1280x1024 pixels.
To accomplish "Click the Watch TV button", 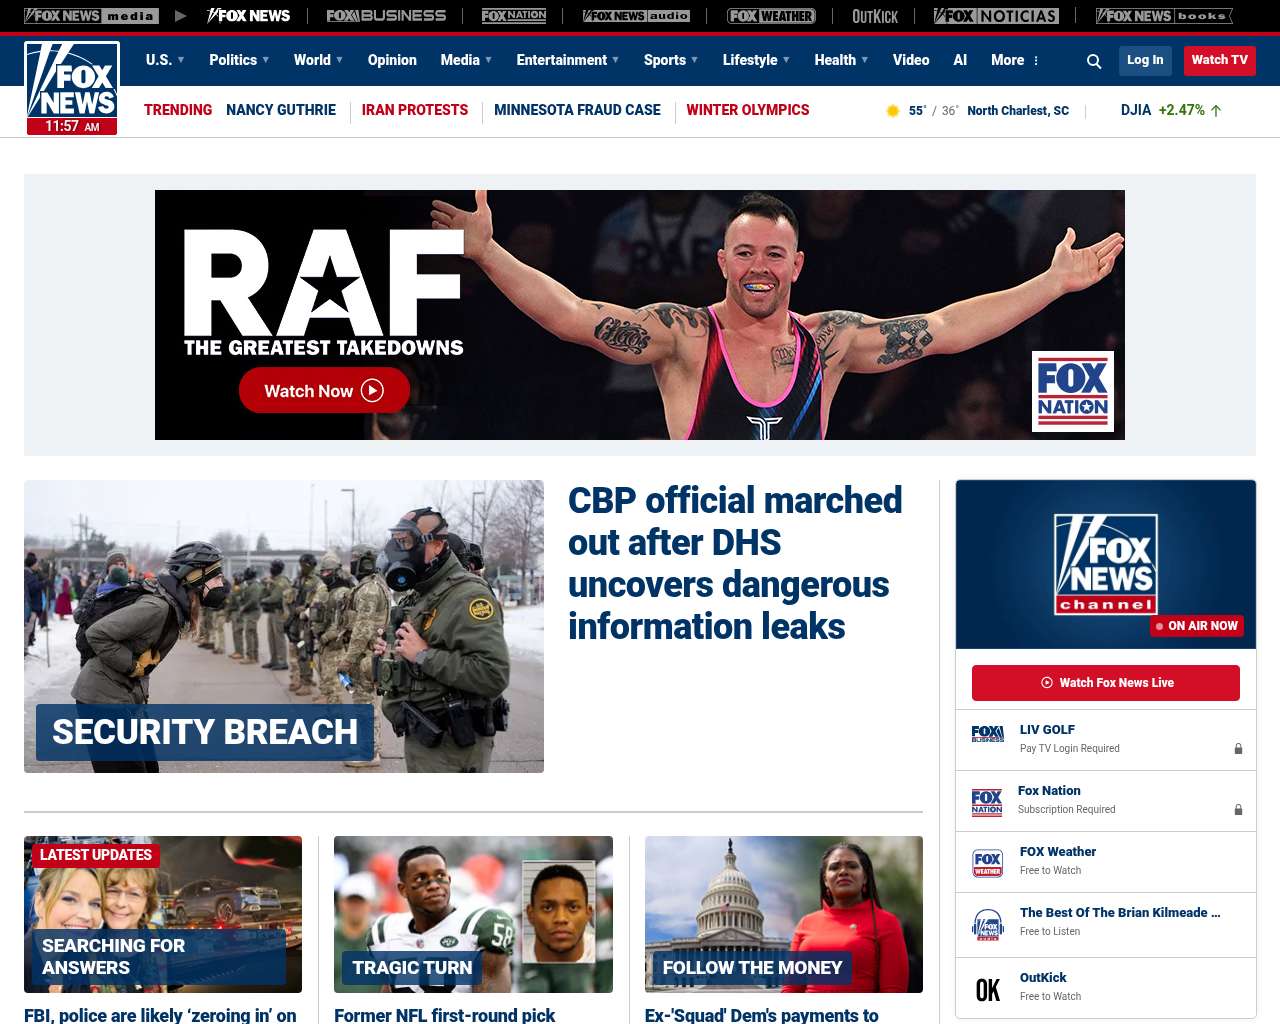I will pos(1219,60).
